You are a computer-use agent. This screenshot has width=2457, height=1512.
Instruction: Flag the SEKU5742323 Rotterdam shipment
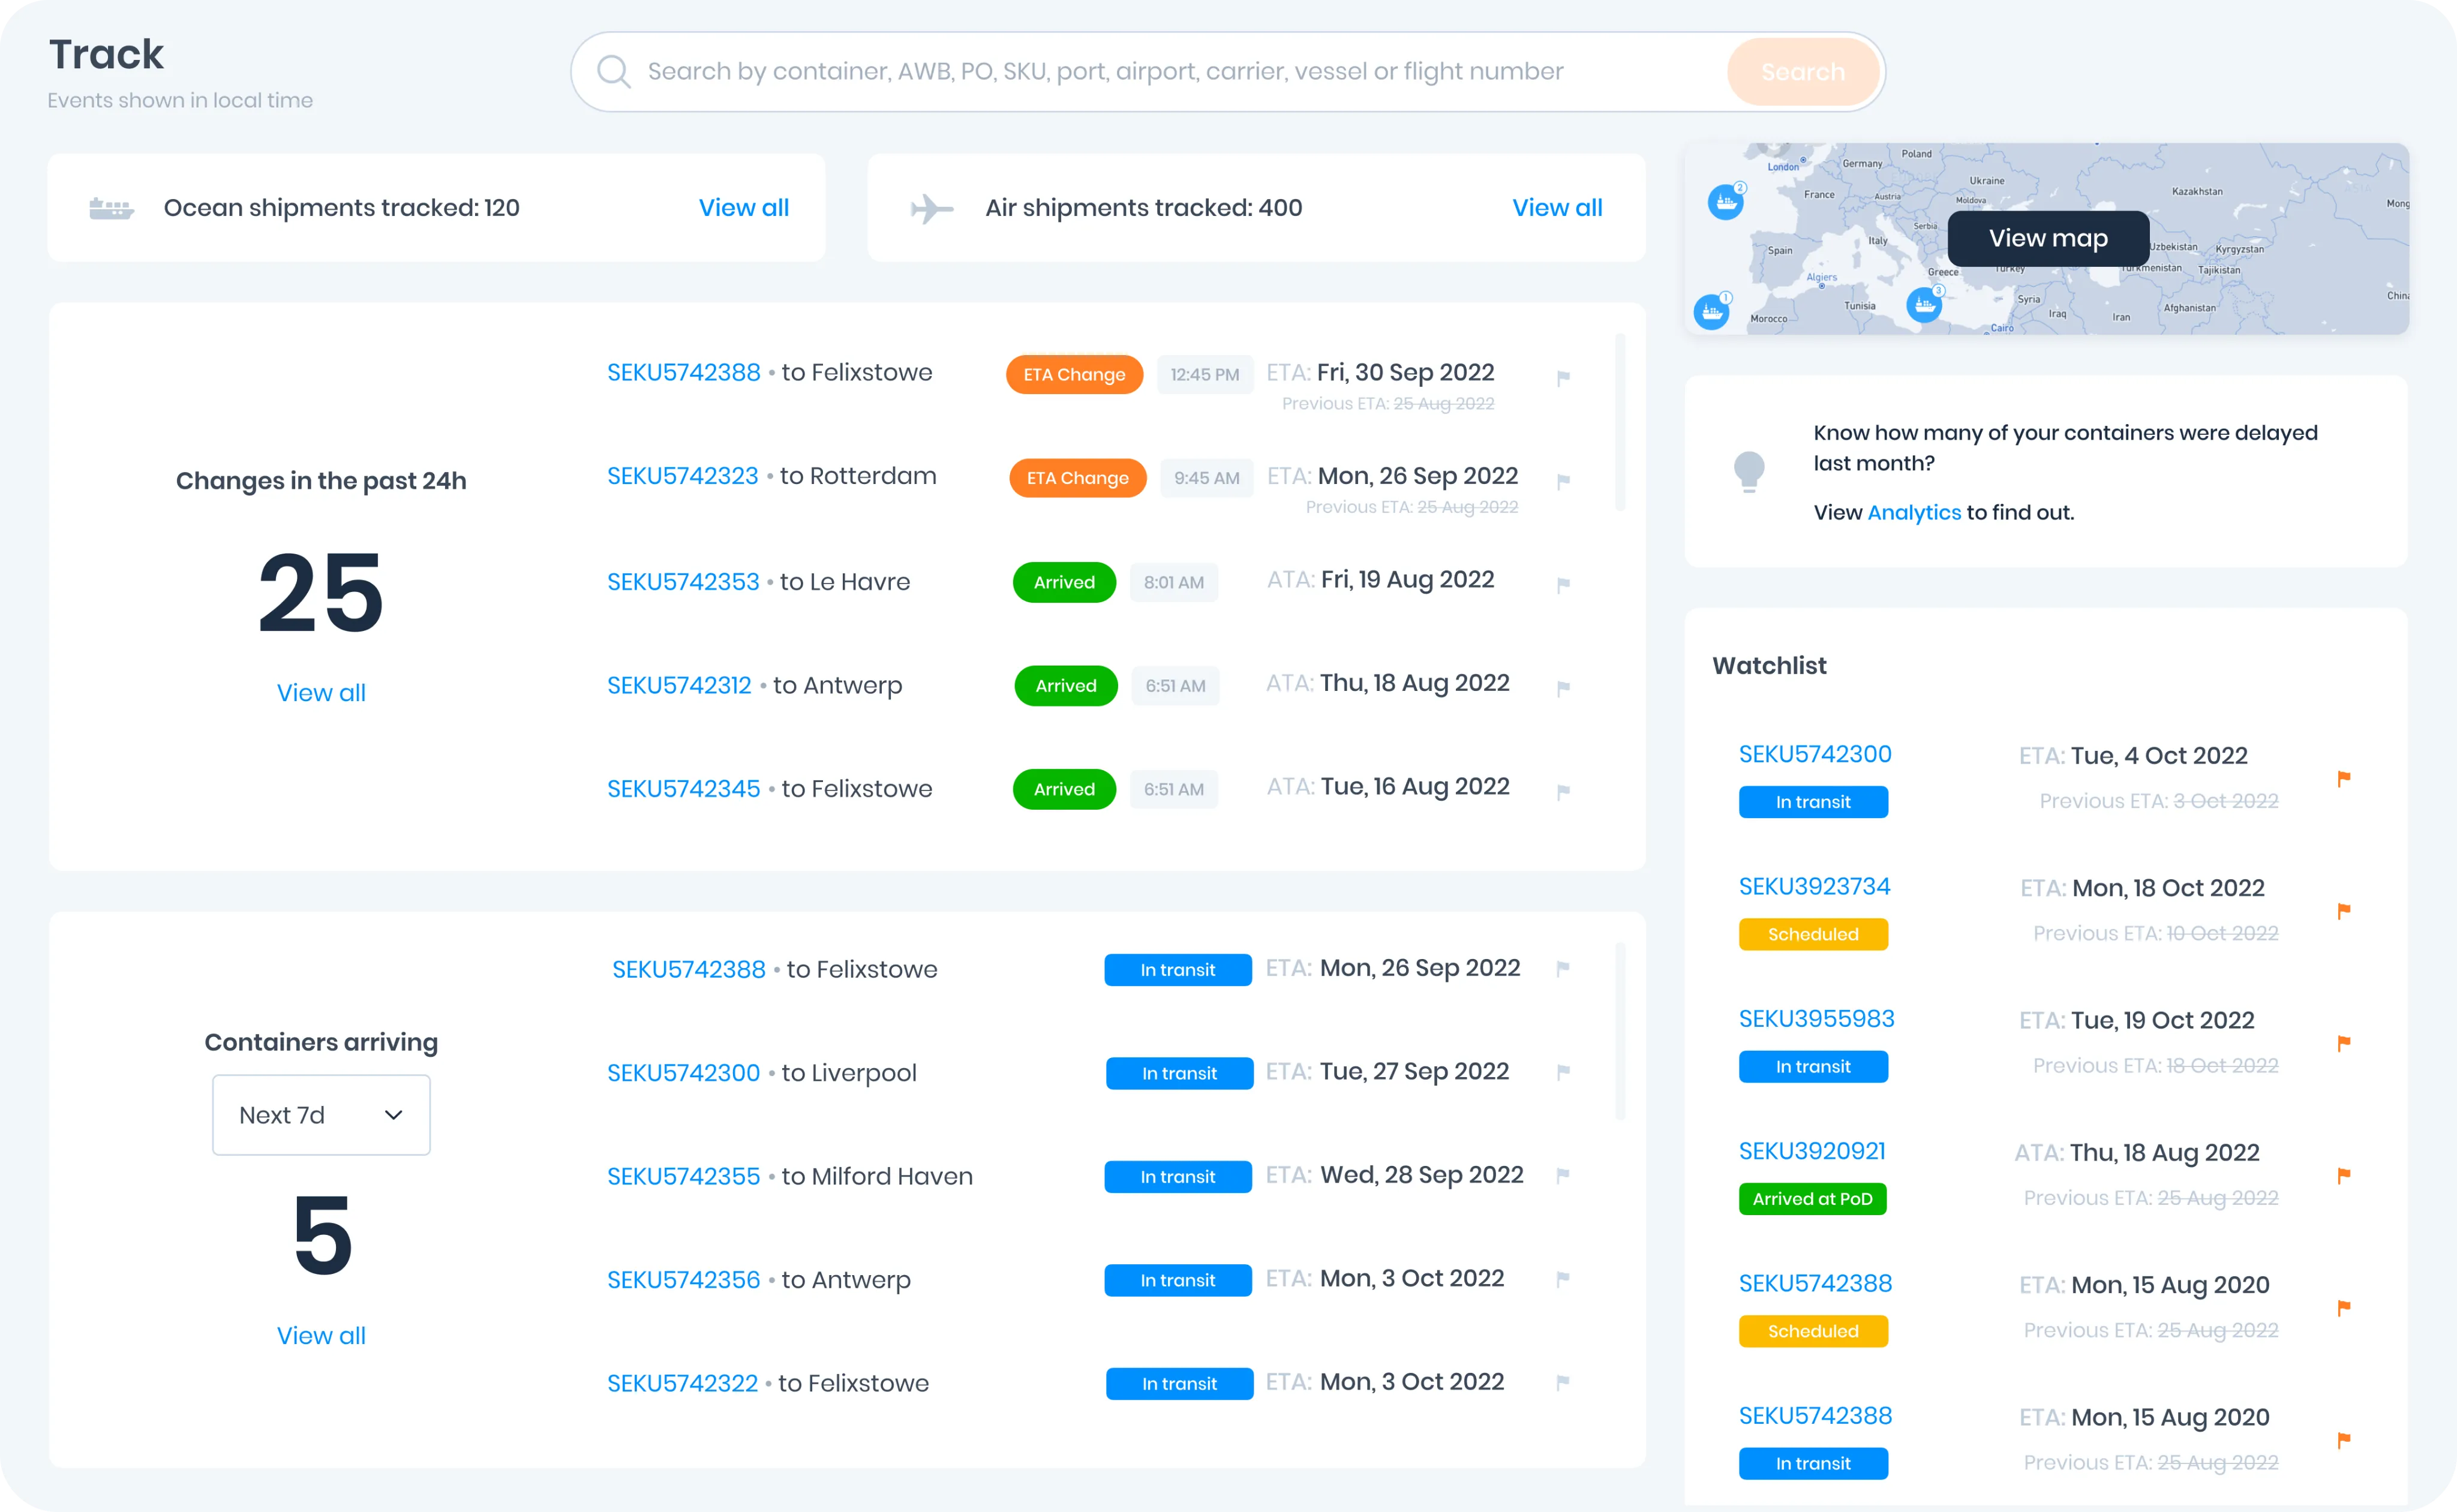click(1563, 481)
